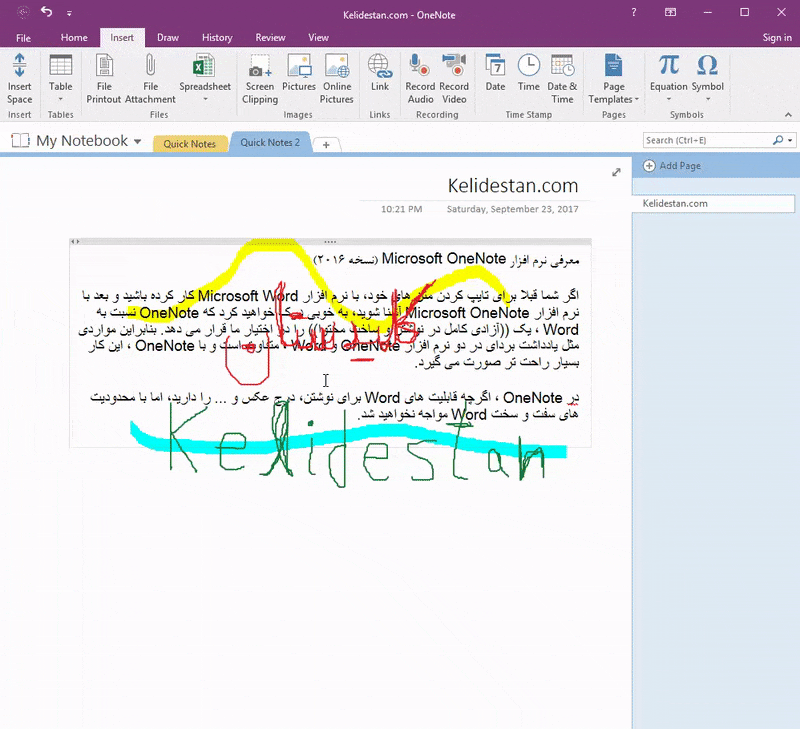The width and height of the screenshot is (800, 729).
Task: Click the search magnifier icon
Action: point(778,140)
